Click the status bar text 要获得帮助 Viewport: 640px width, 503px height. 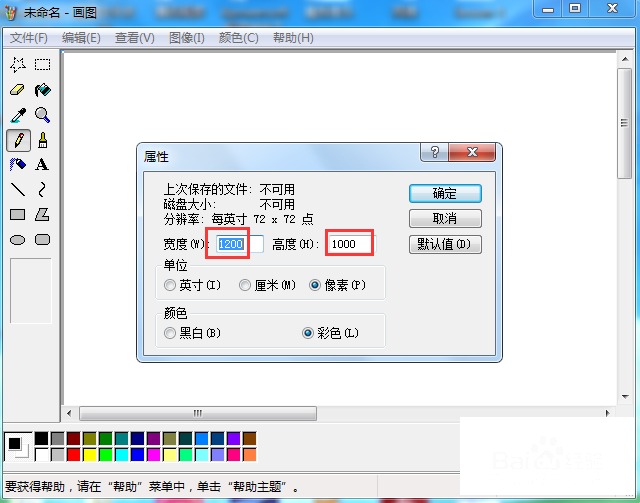click(x=35, y=487)
